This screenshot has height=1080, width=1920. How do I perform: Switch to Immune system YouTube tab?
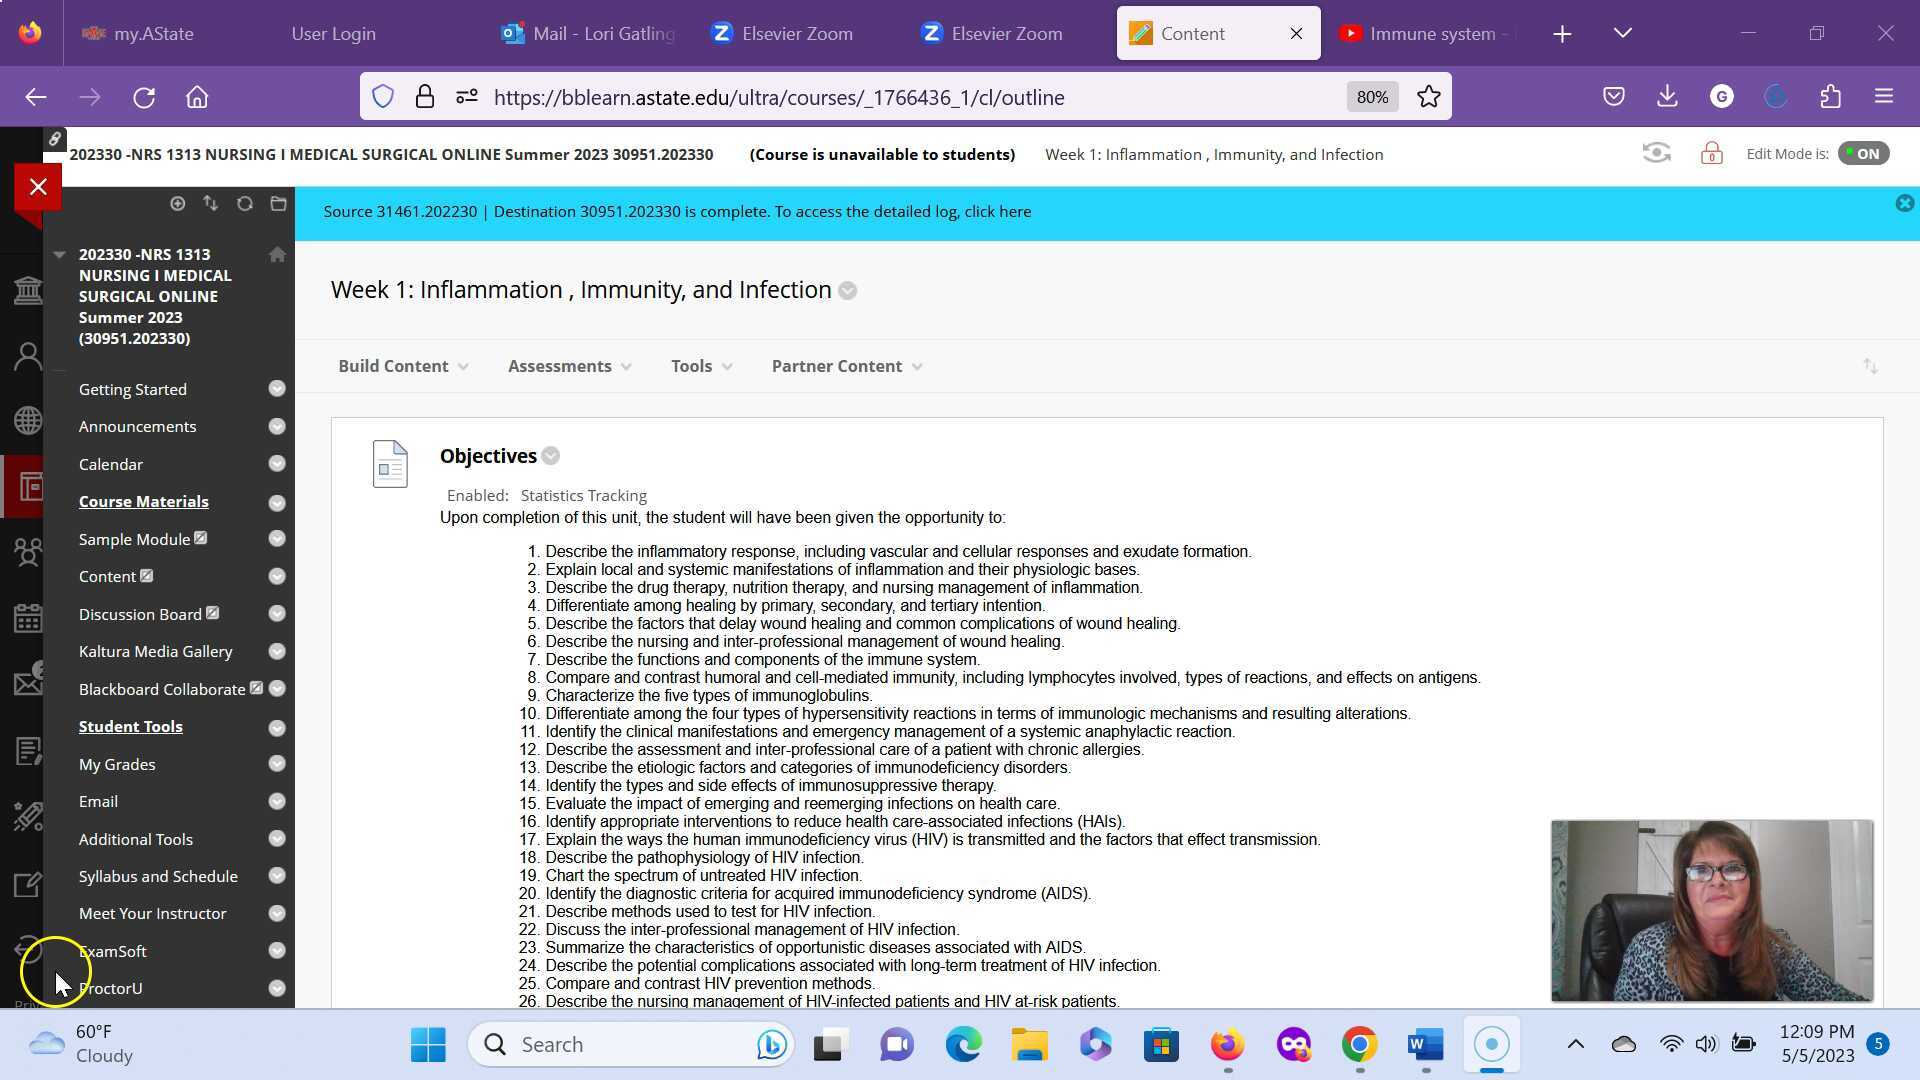1430,34
